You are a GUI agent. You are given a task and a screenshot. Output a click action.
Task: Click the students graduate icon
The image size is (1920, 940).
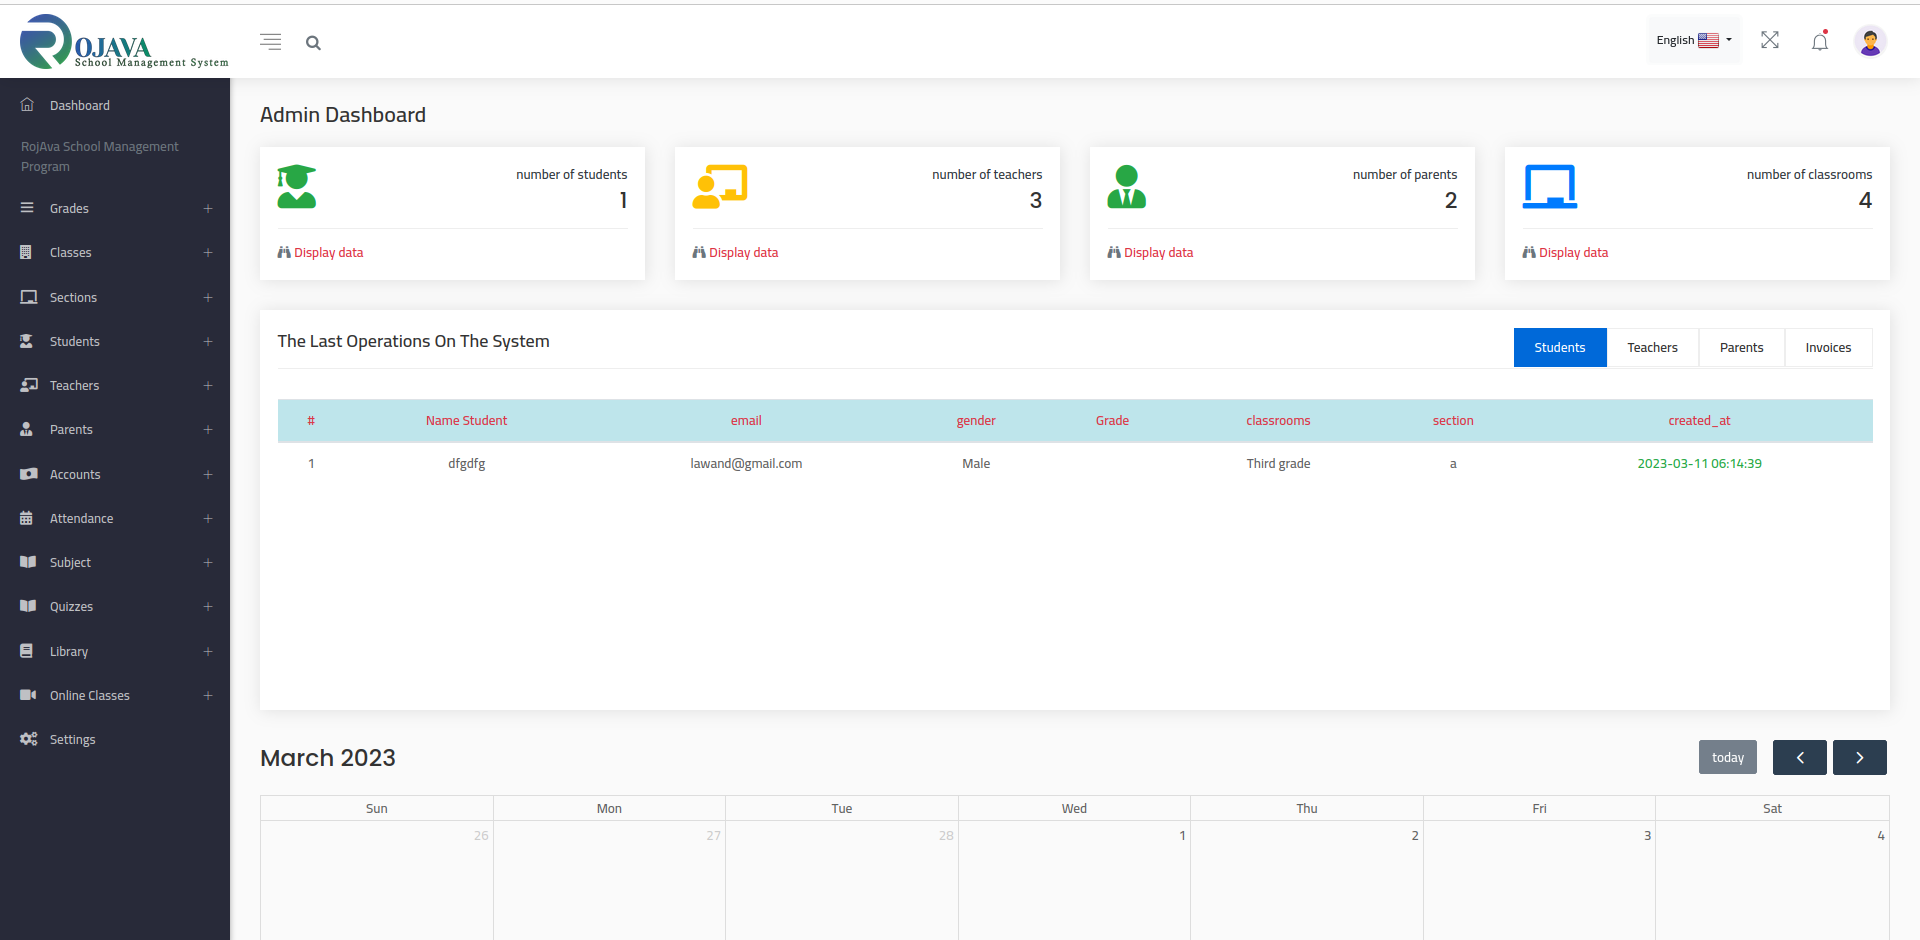point(297,187)
